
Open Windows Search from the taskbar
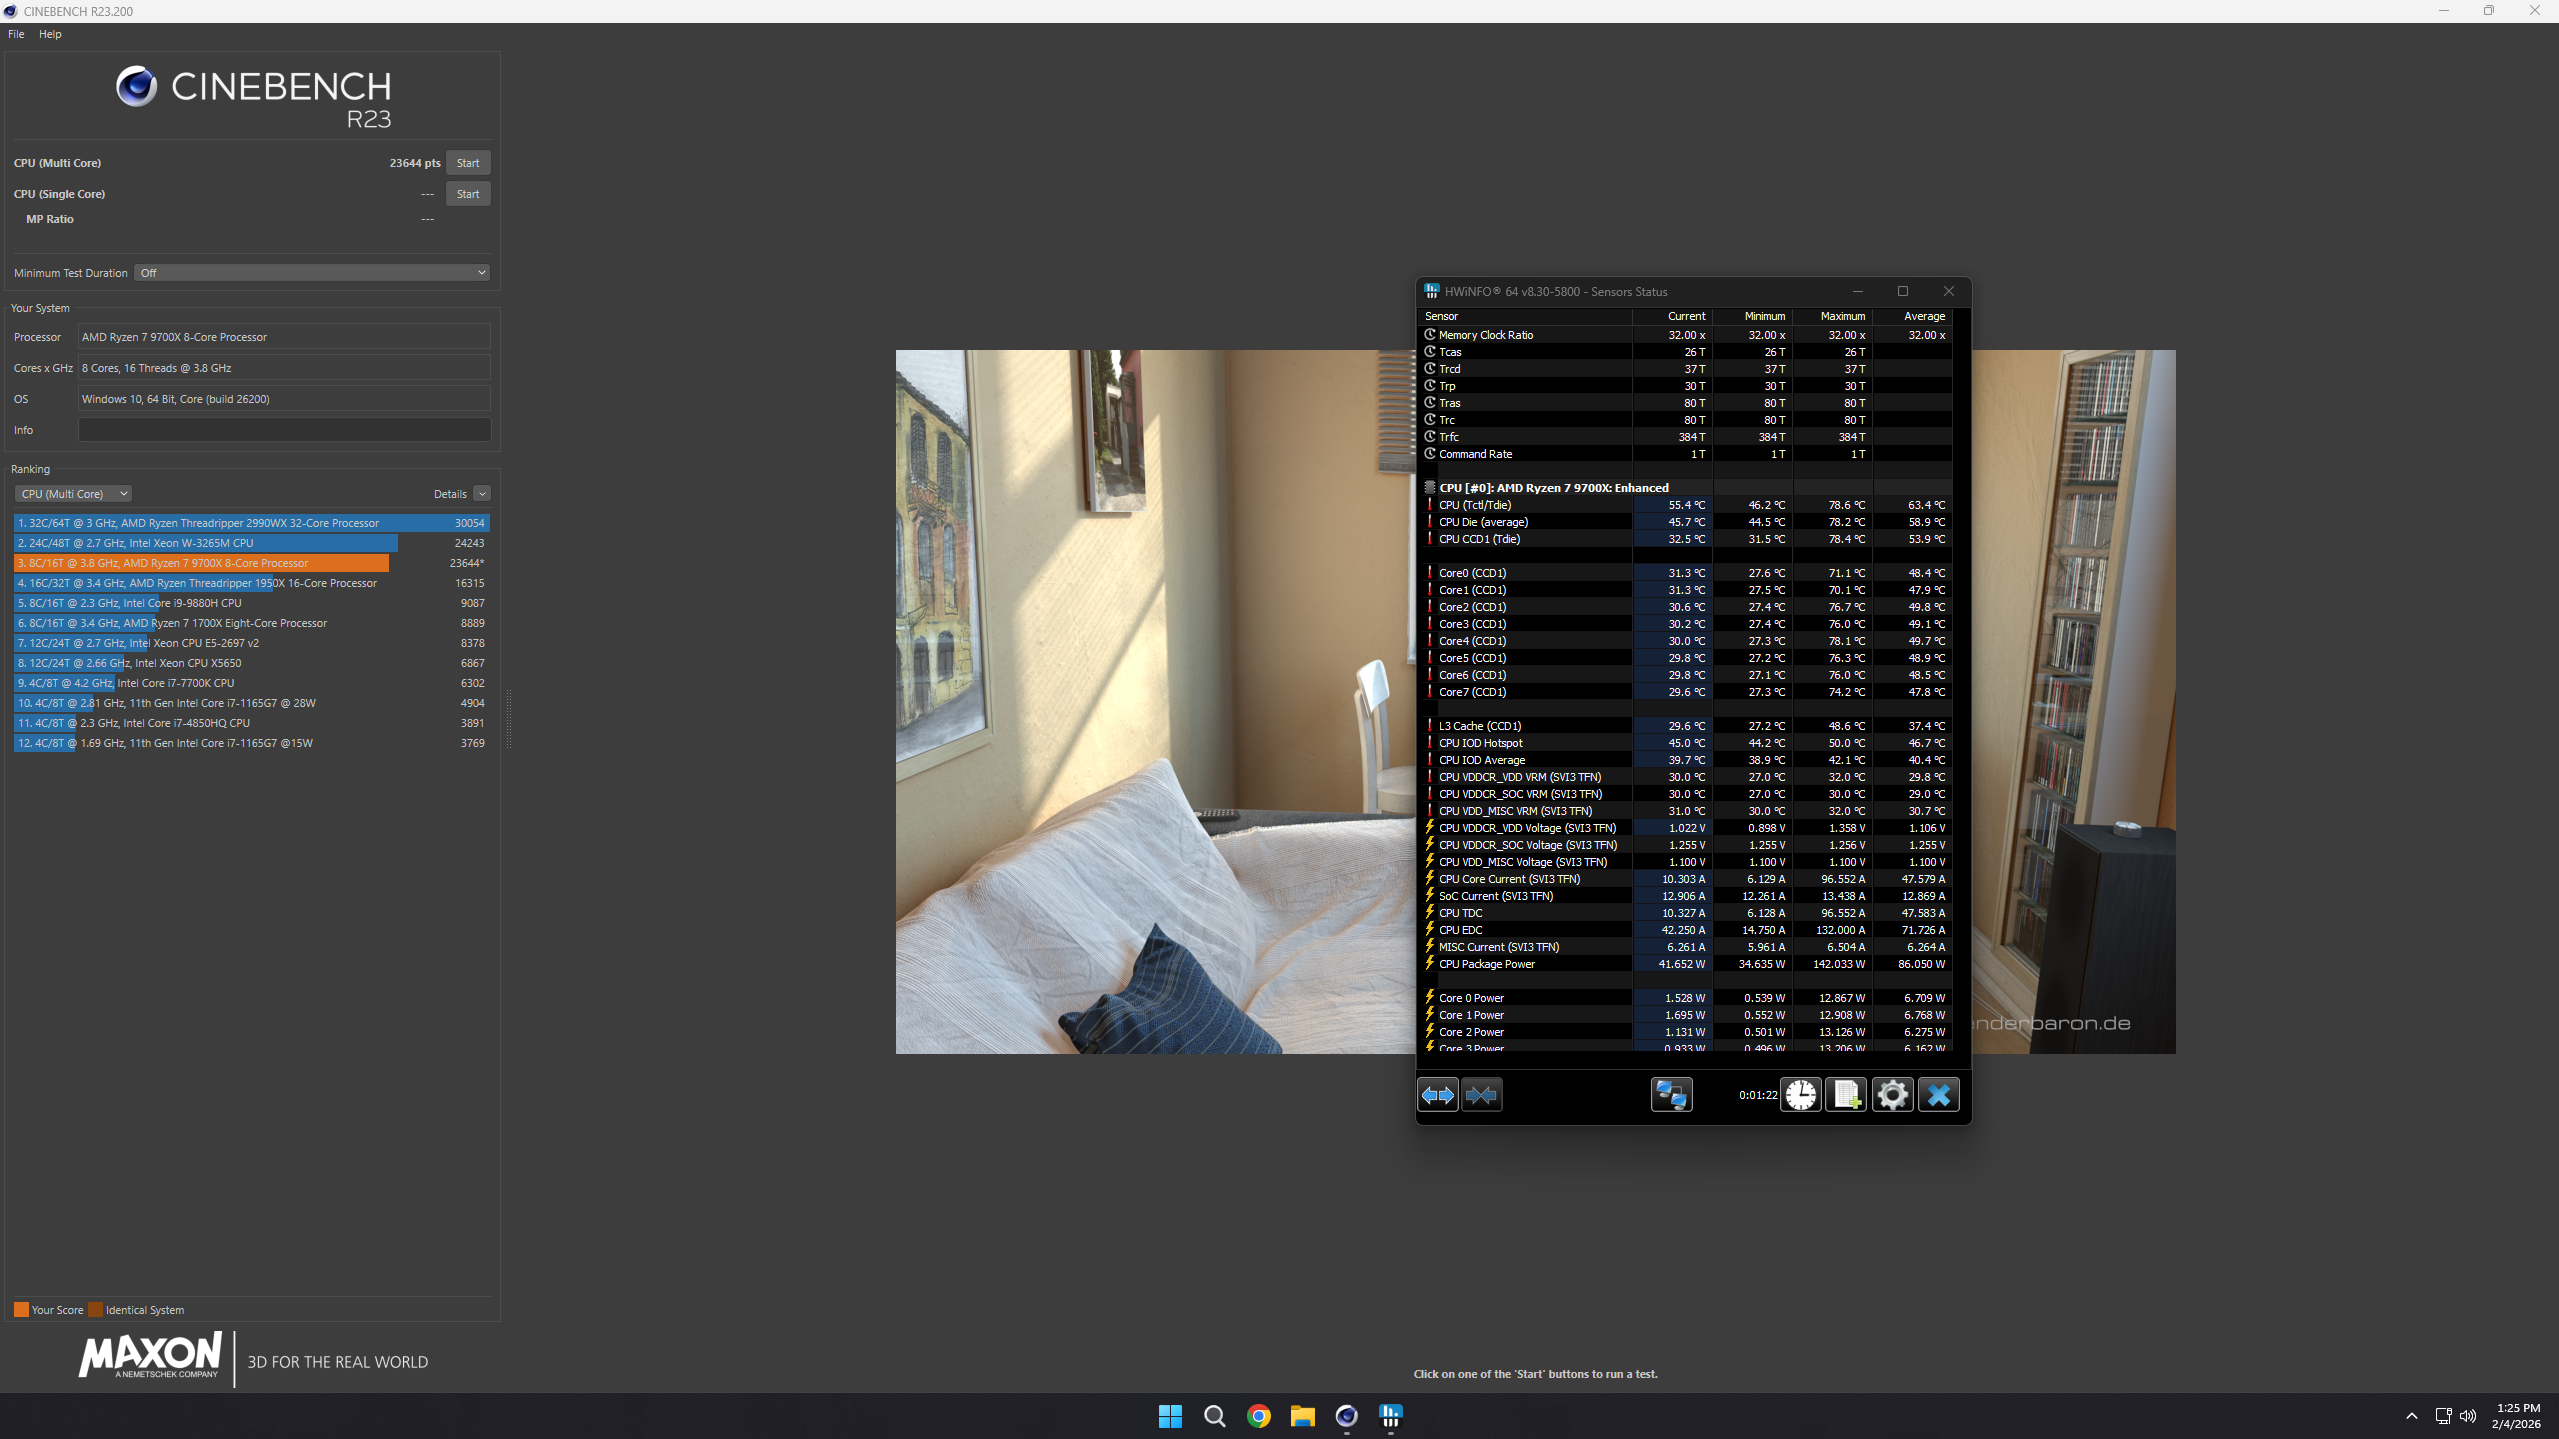point(1214,1416)
